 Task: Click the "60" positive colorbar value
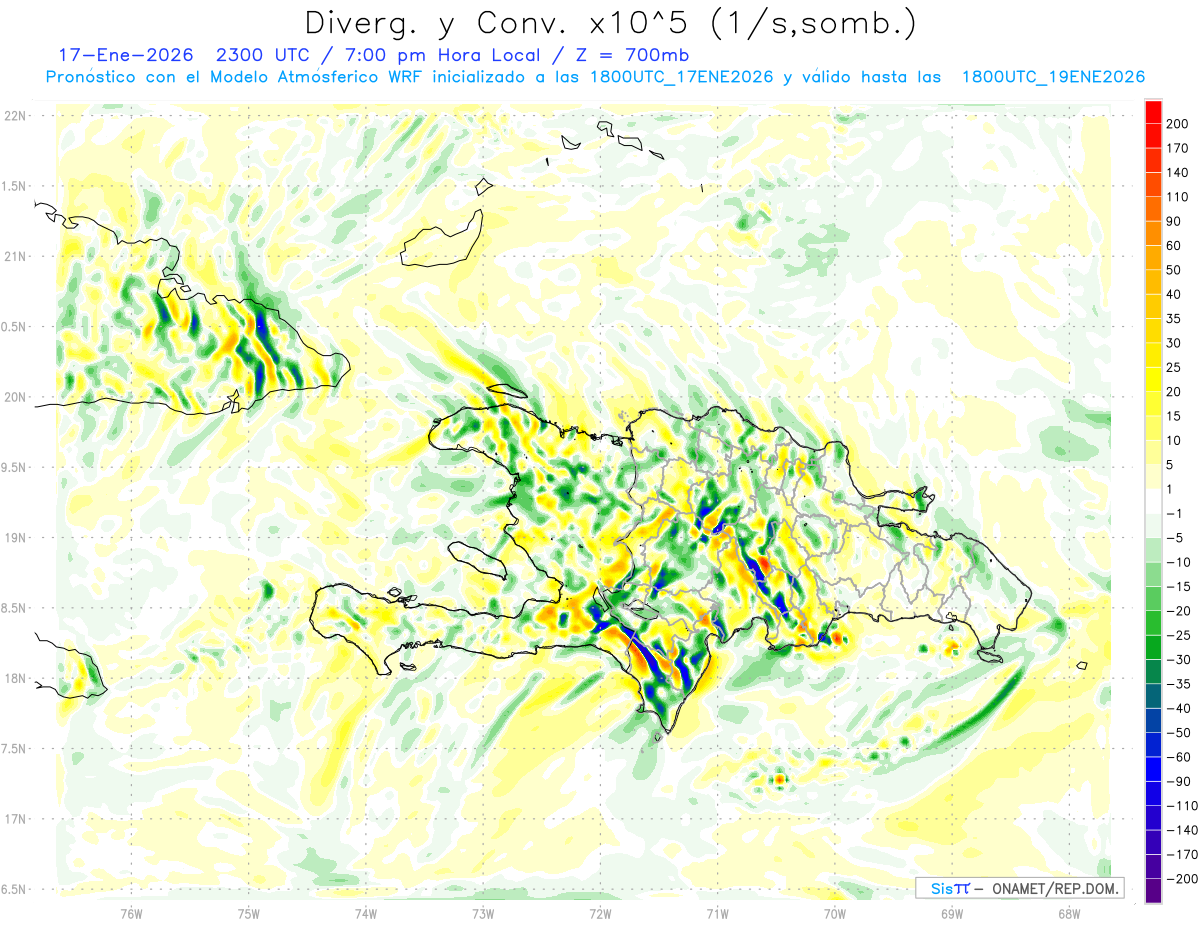(1175, 246)
